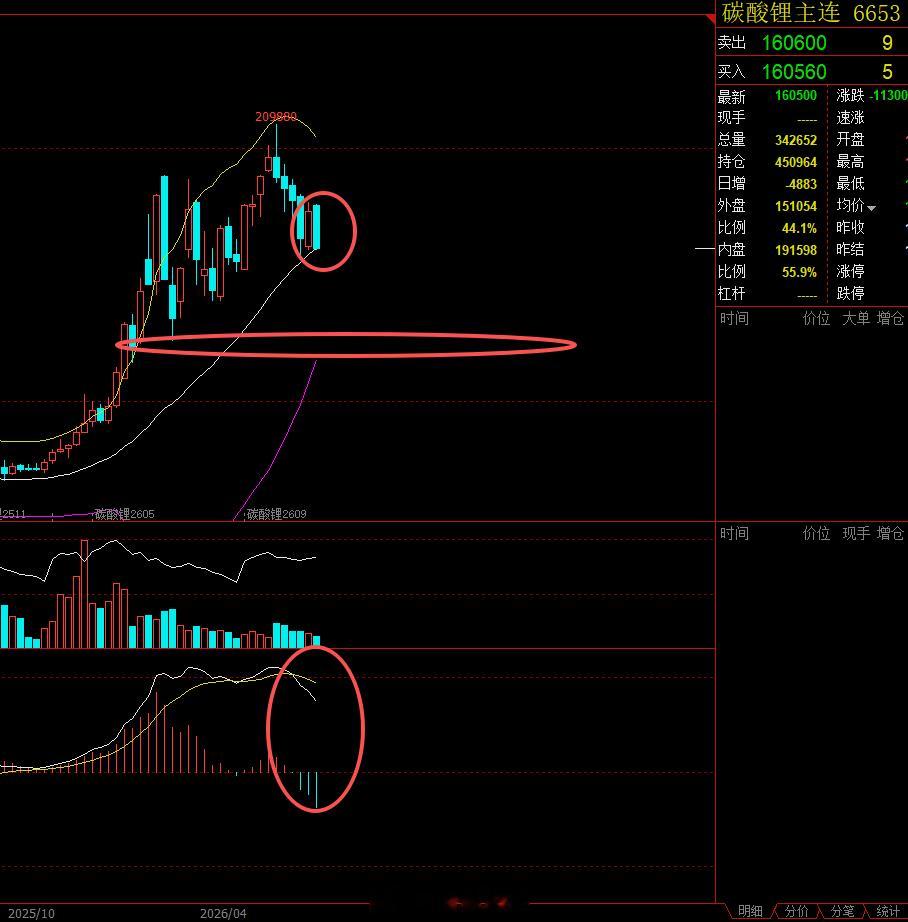Screen dimensions: 908x922
Task: Click the 44.1% ratio value
Action: [799, 228]
